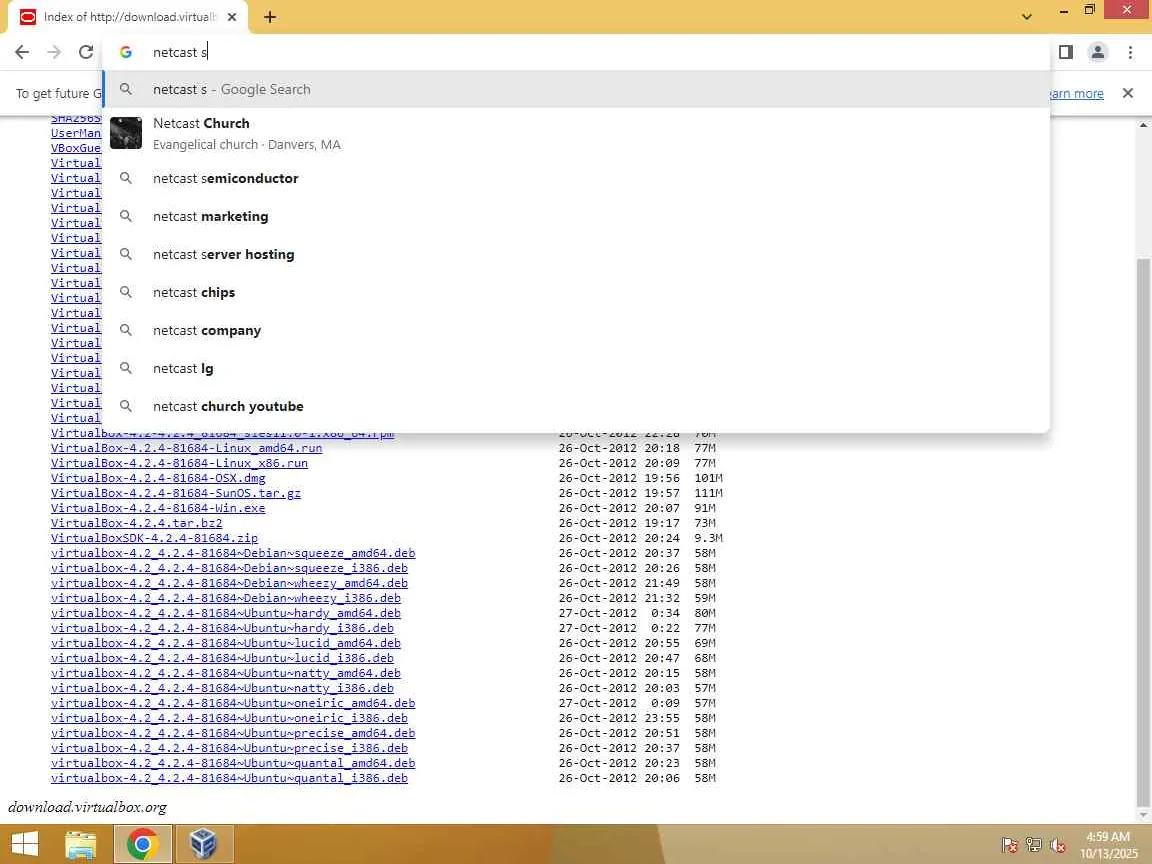
Task: Pick 'netcast company' suggestion
Action: pyautogui.click(x=576, y=331)
